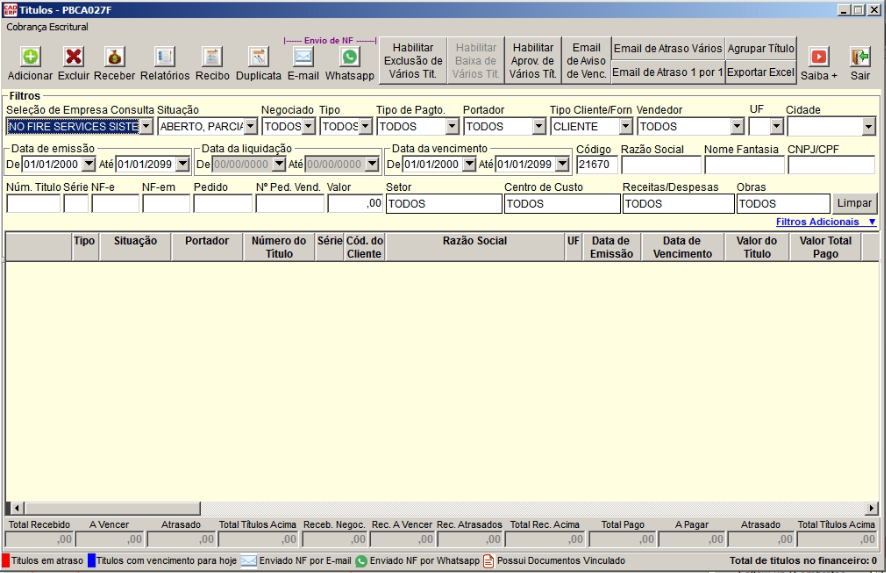Click the blue vencimento para hoje swatch

(x=92, y=561)
